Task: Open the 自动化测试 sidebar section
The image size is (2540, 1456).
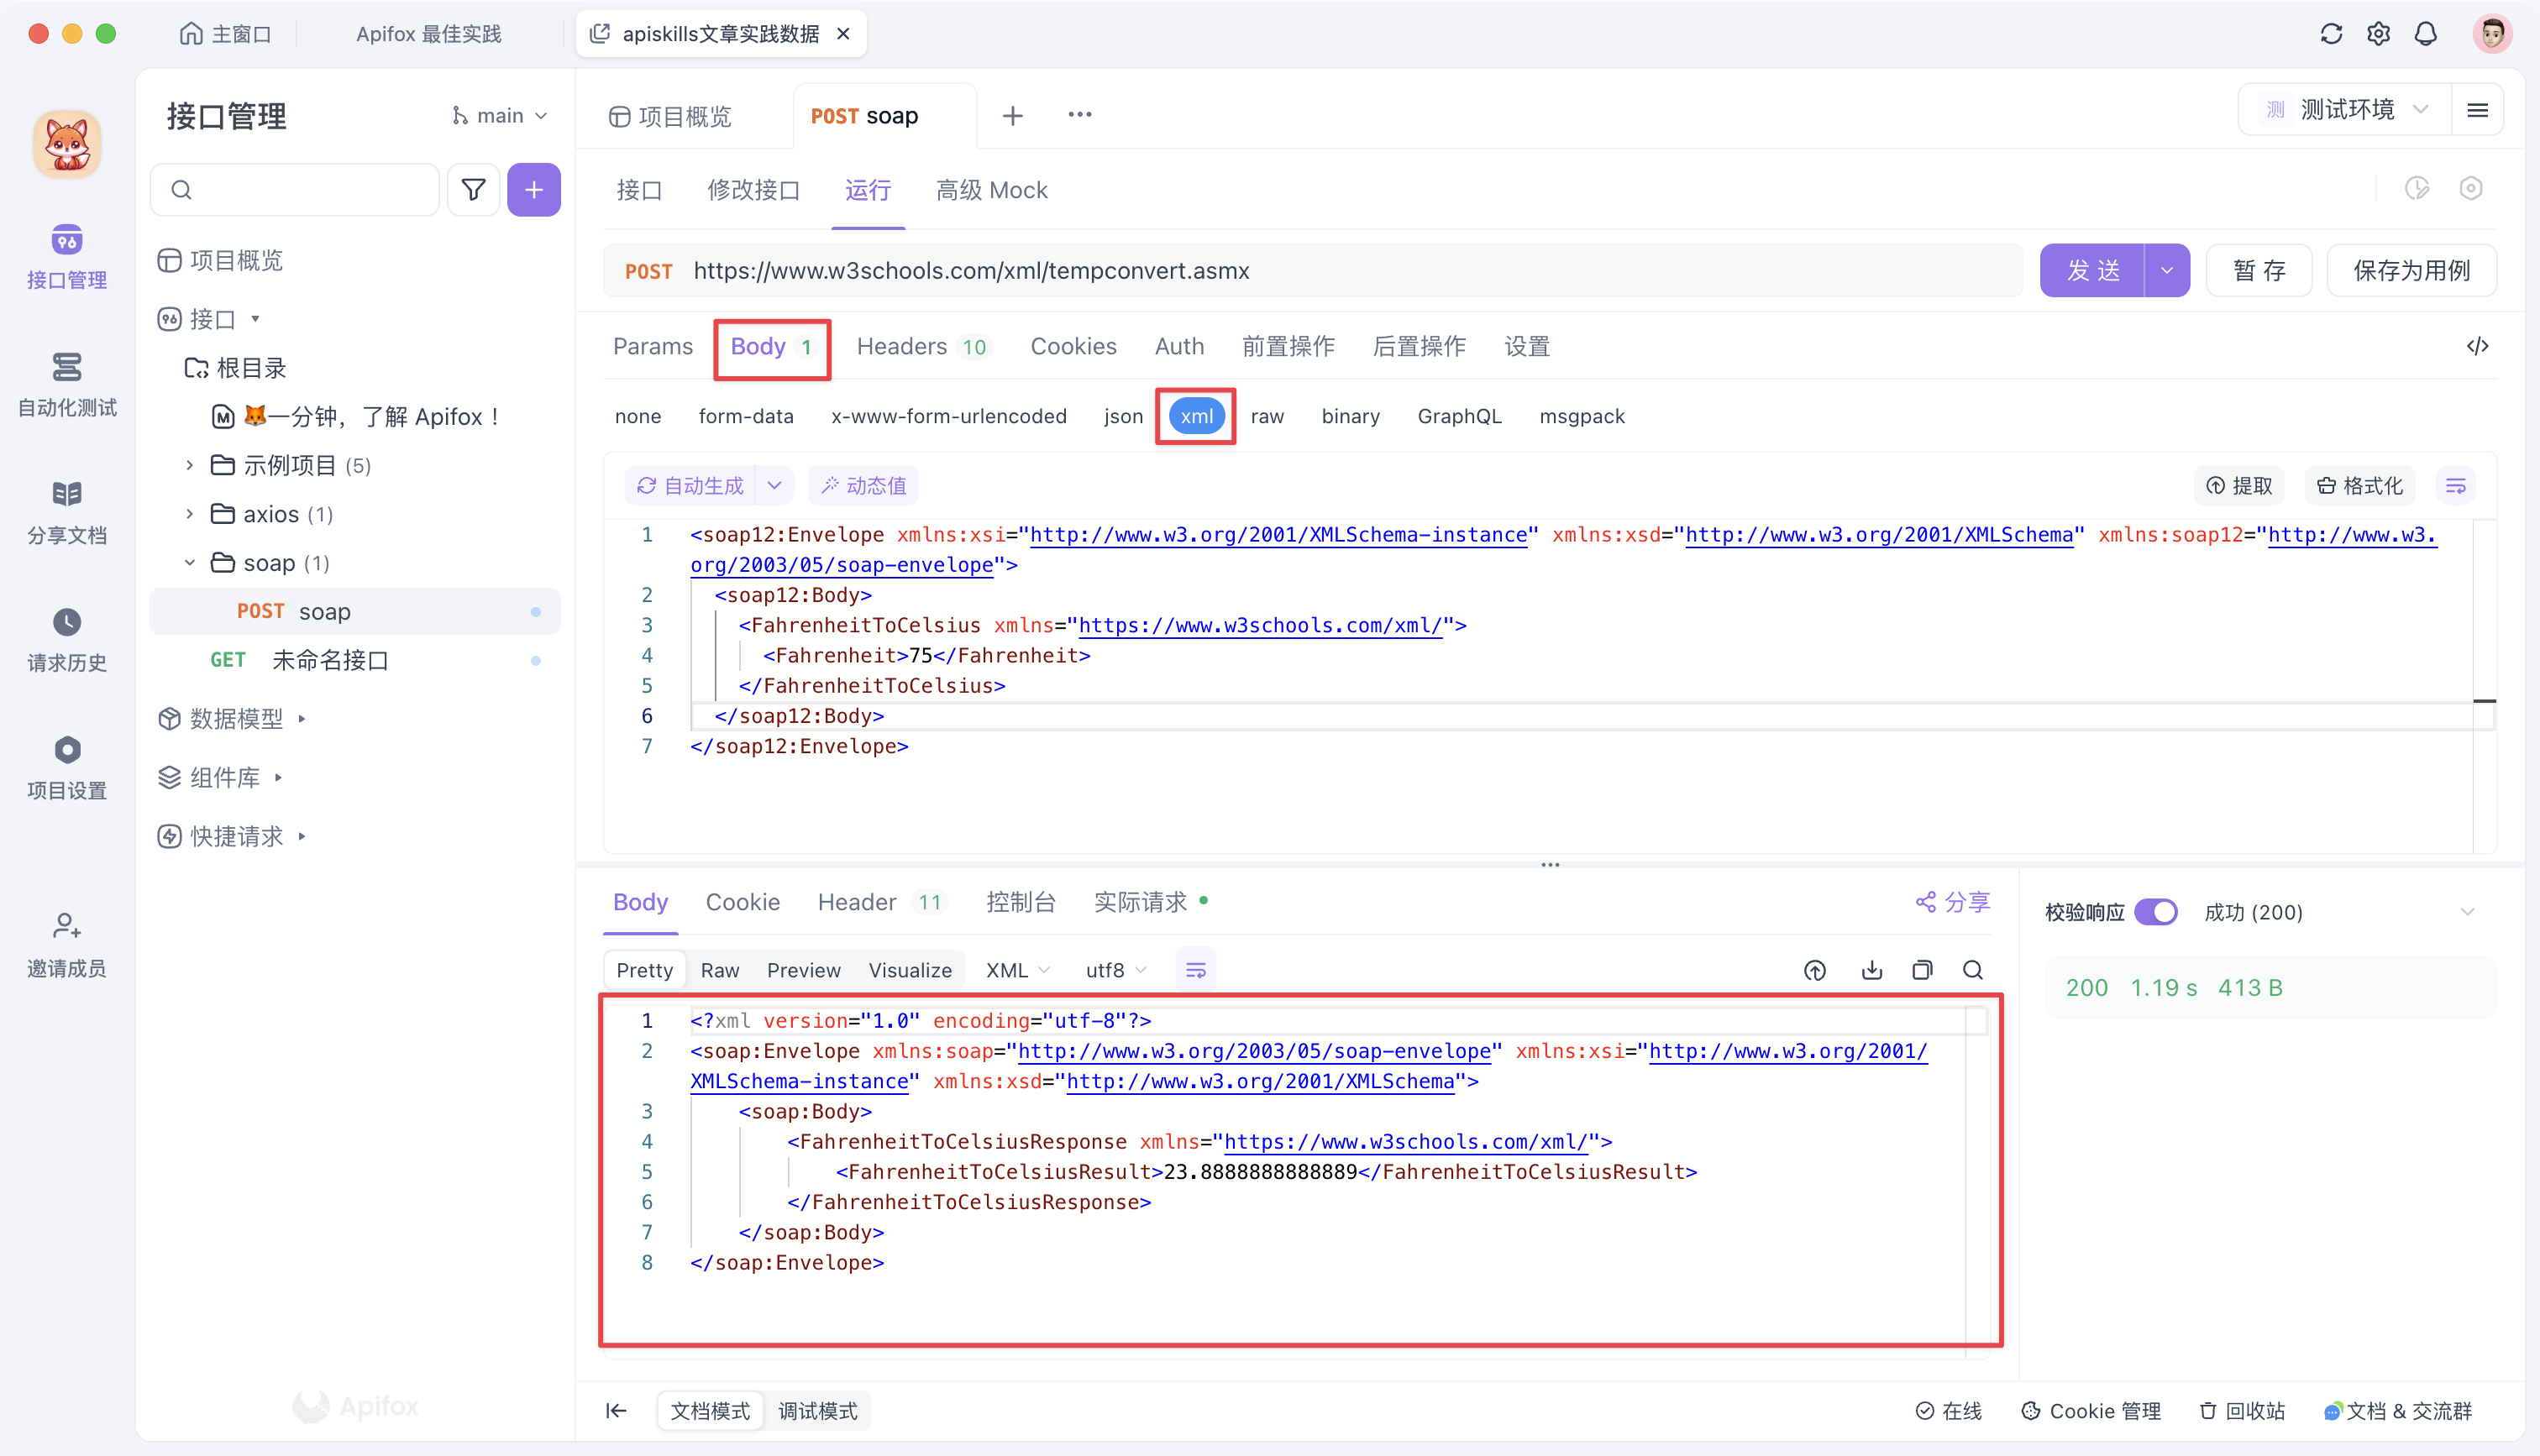Action: [x=67, y=384]
